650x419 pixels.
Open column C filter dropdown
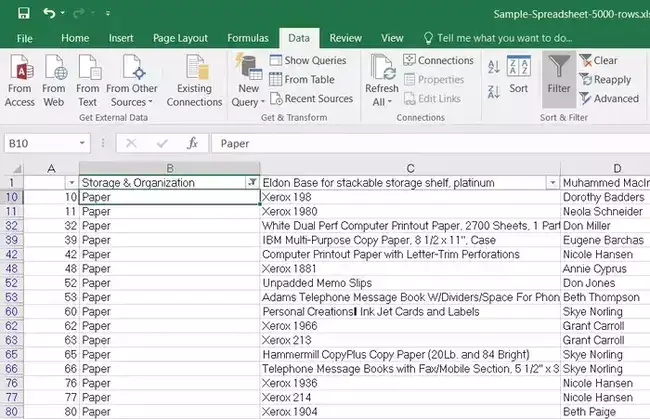[x=552, y=182]
